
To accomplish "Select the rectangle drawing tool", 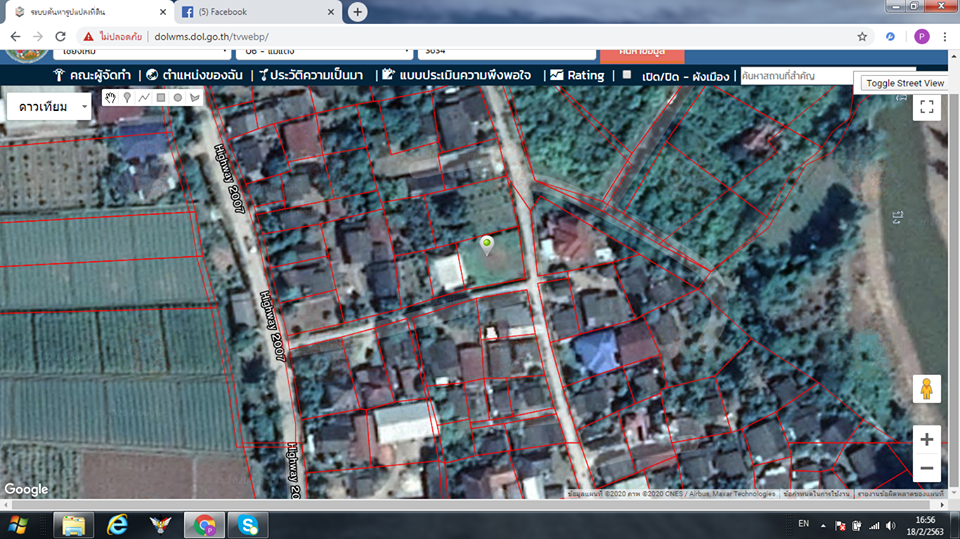I will [161, 97].
